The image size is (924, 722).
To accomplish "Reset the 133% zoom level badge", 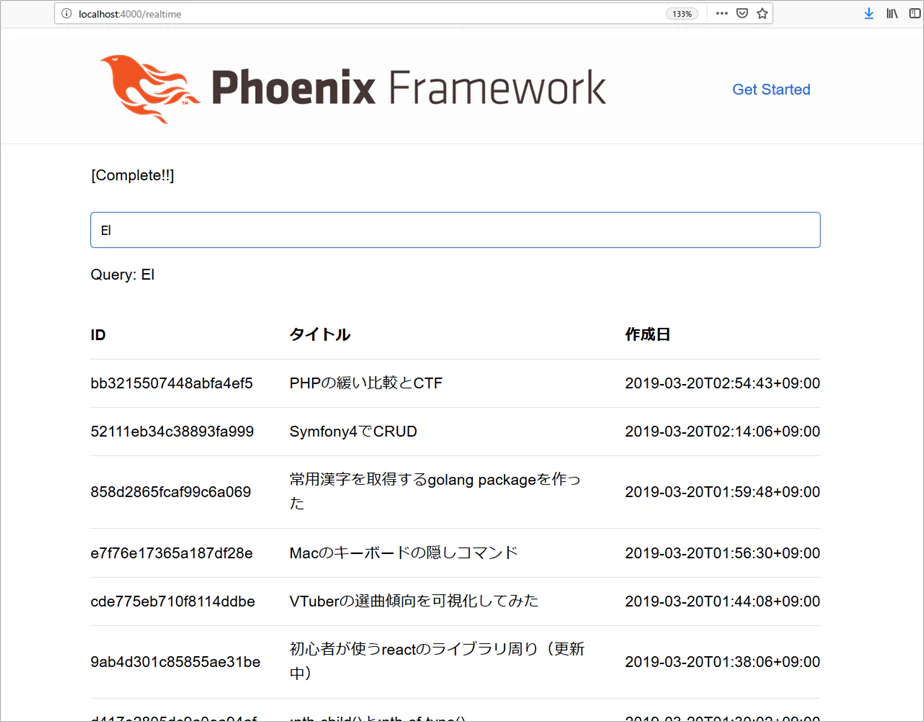I will (x=682, y=14).
